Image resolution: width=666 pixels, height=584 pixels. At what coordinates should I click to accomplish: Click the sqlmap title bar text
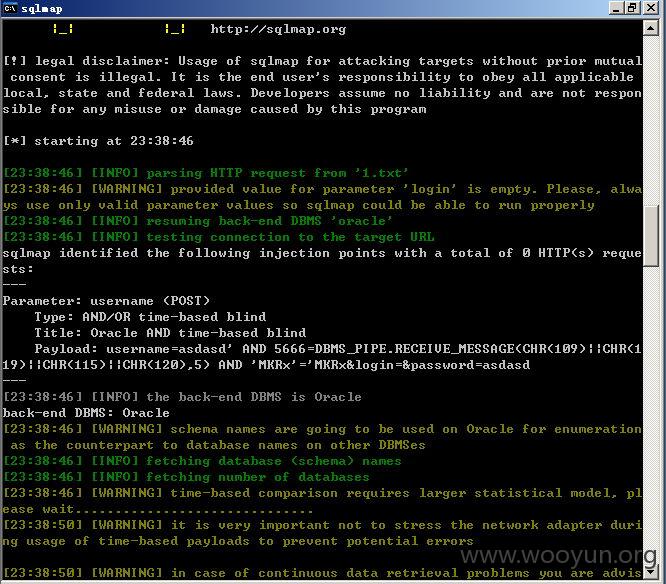[x=42, y=8]
